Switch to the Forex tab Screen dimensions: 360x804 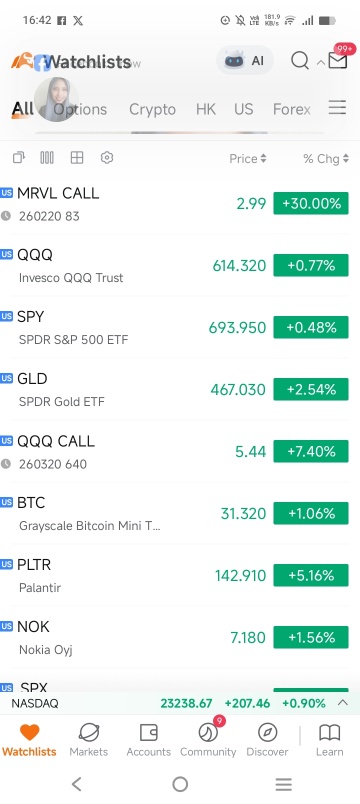point(291,109)
